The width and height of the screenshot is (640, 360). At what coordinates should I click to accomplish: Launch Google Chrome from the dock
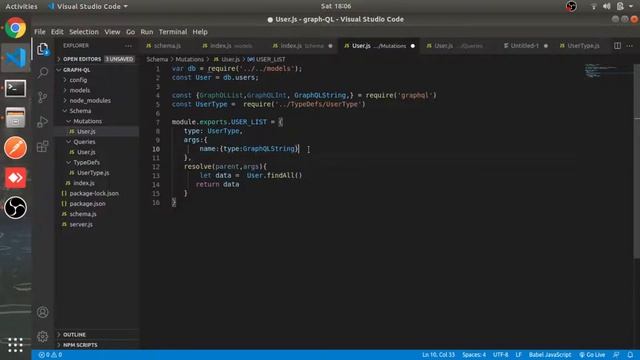16,28
